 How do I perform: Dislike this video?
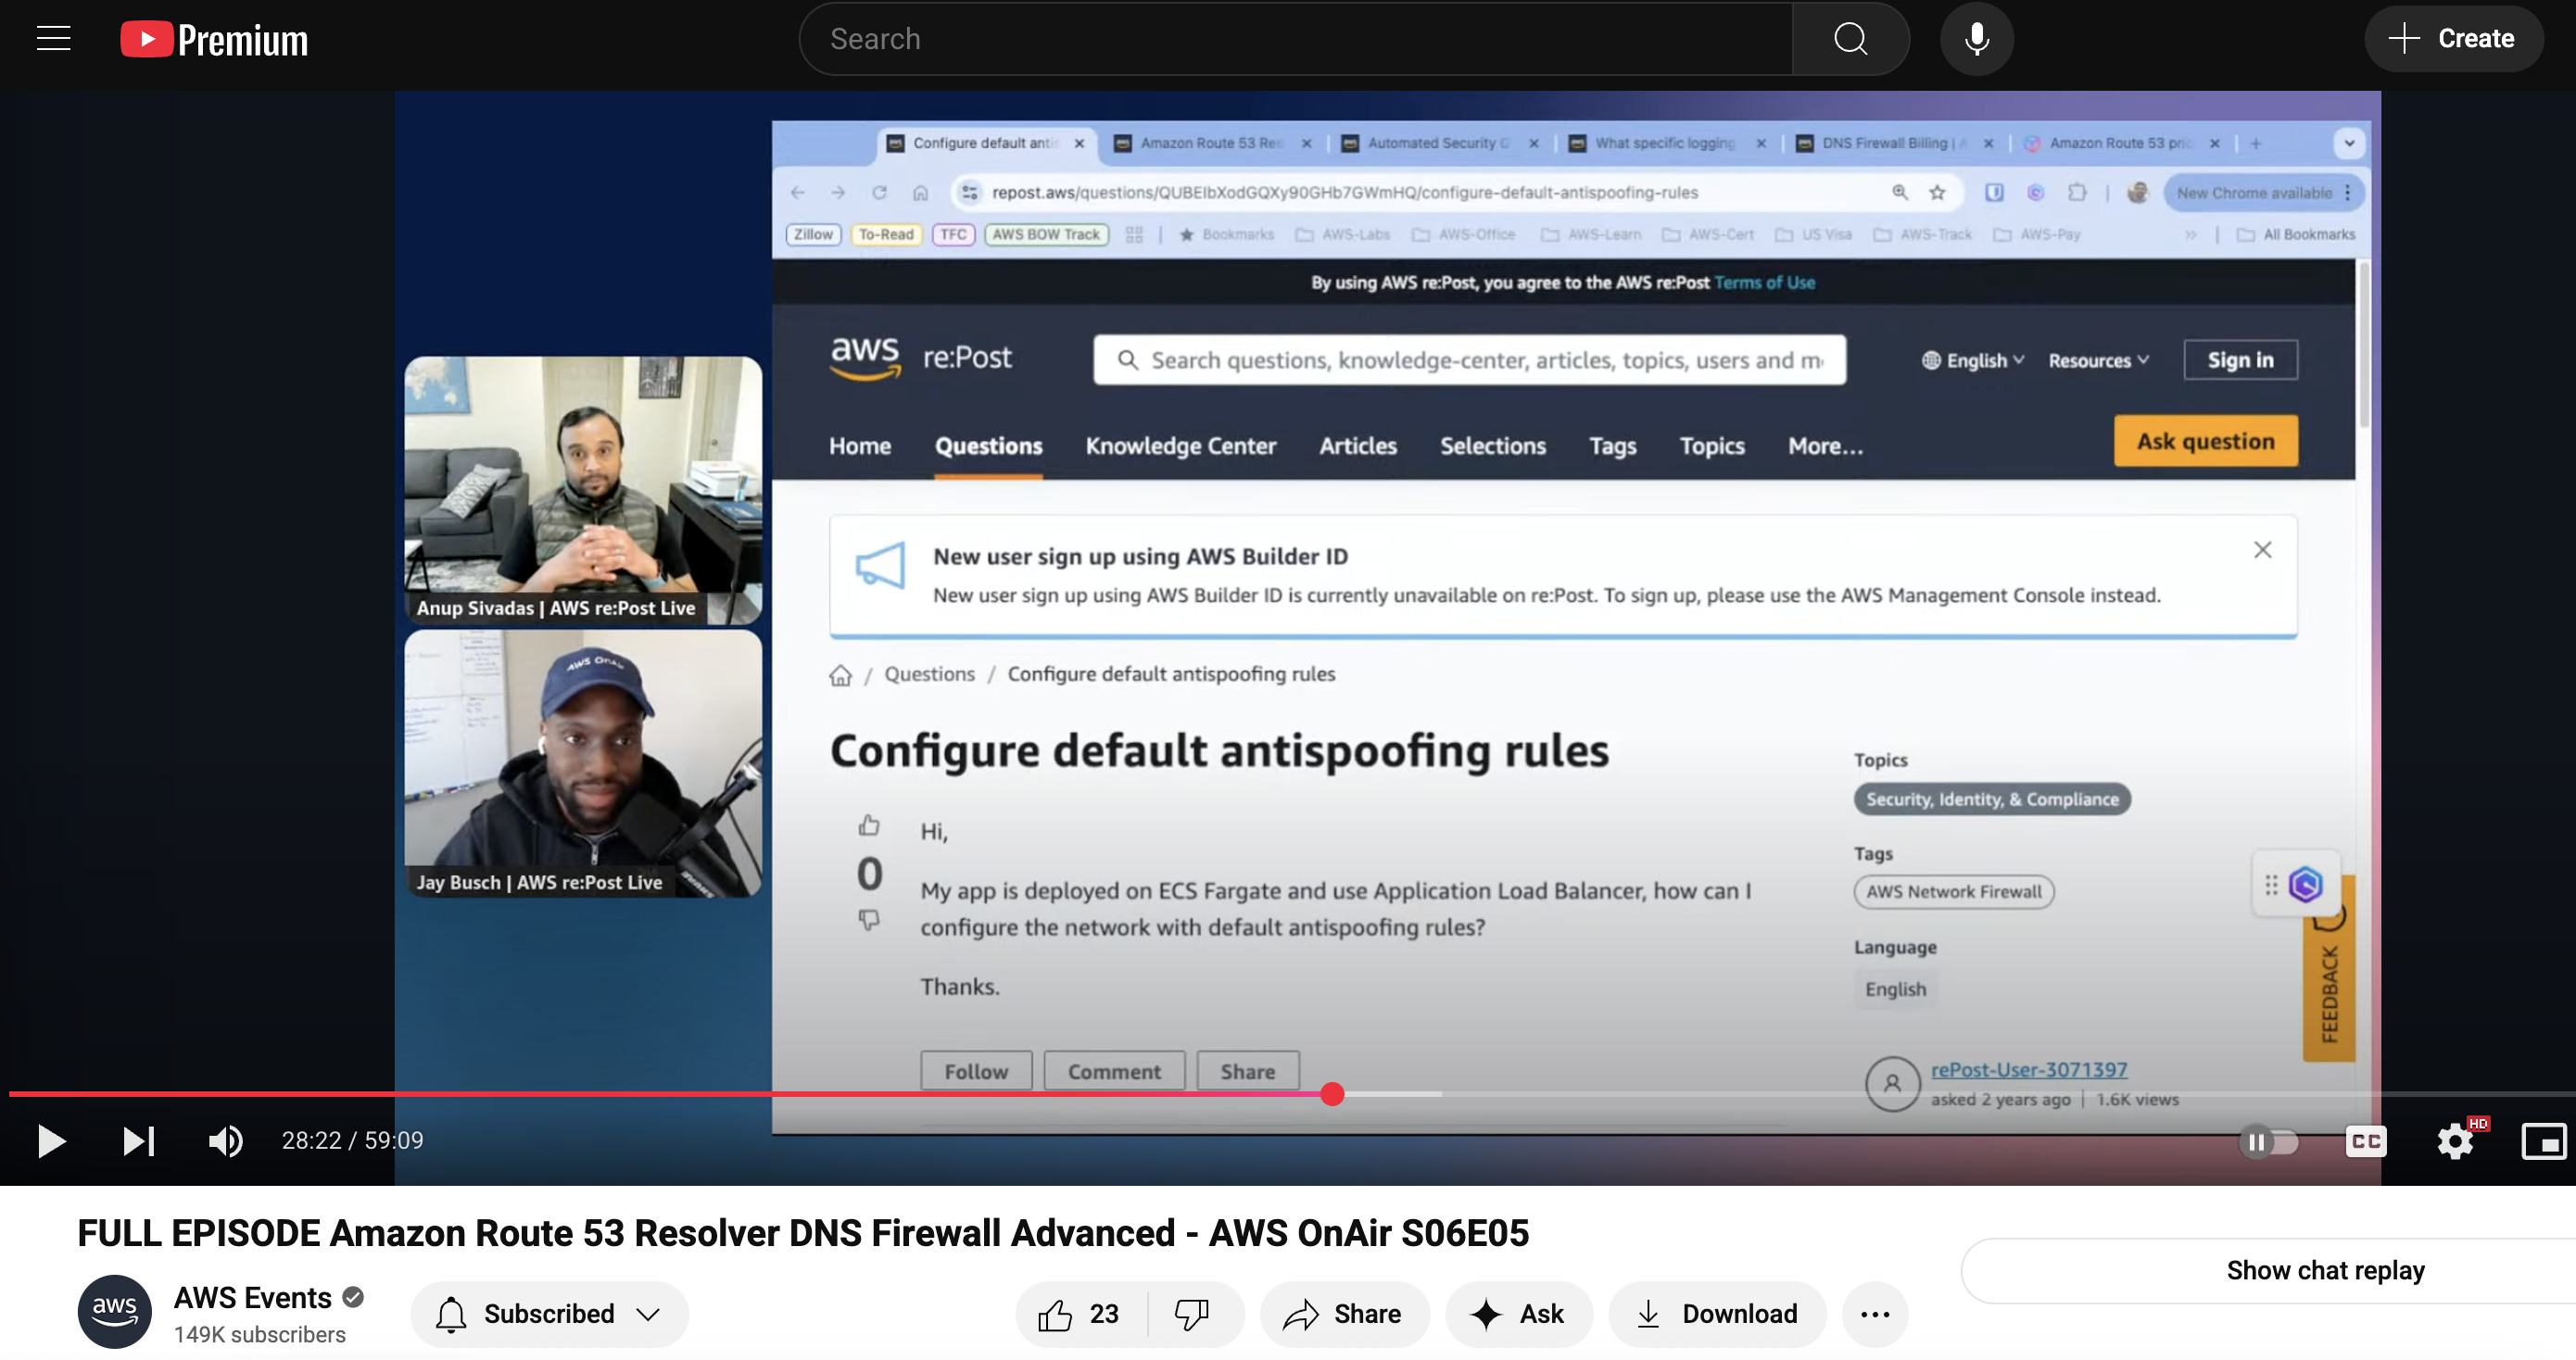(x=1192, y=1314)
